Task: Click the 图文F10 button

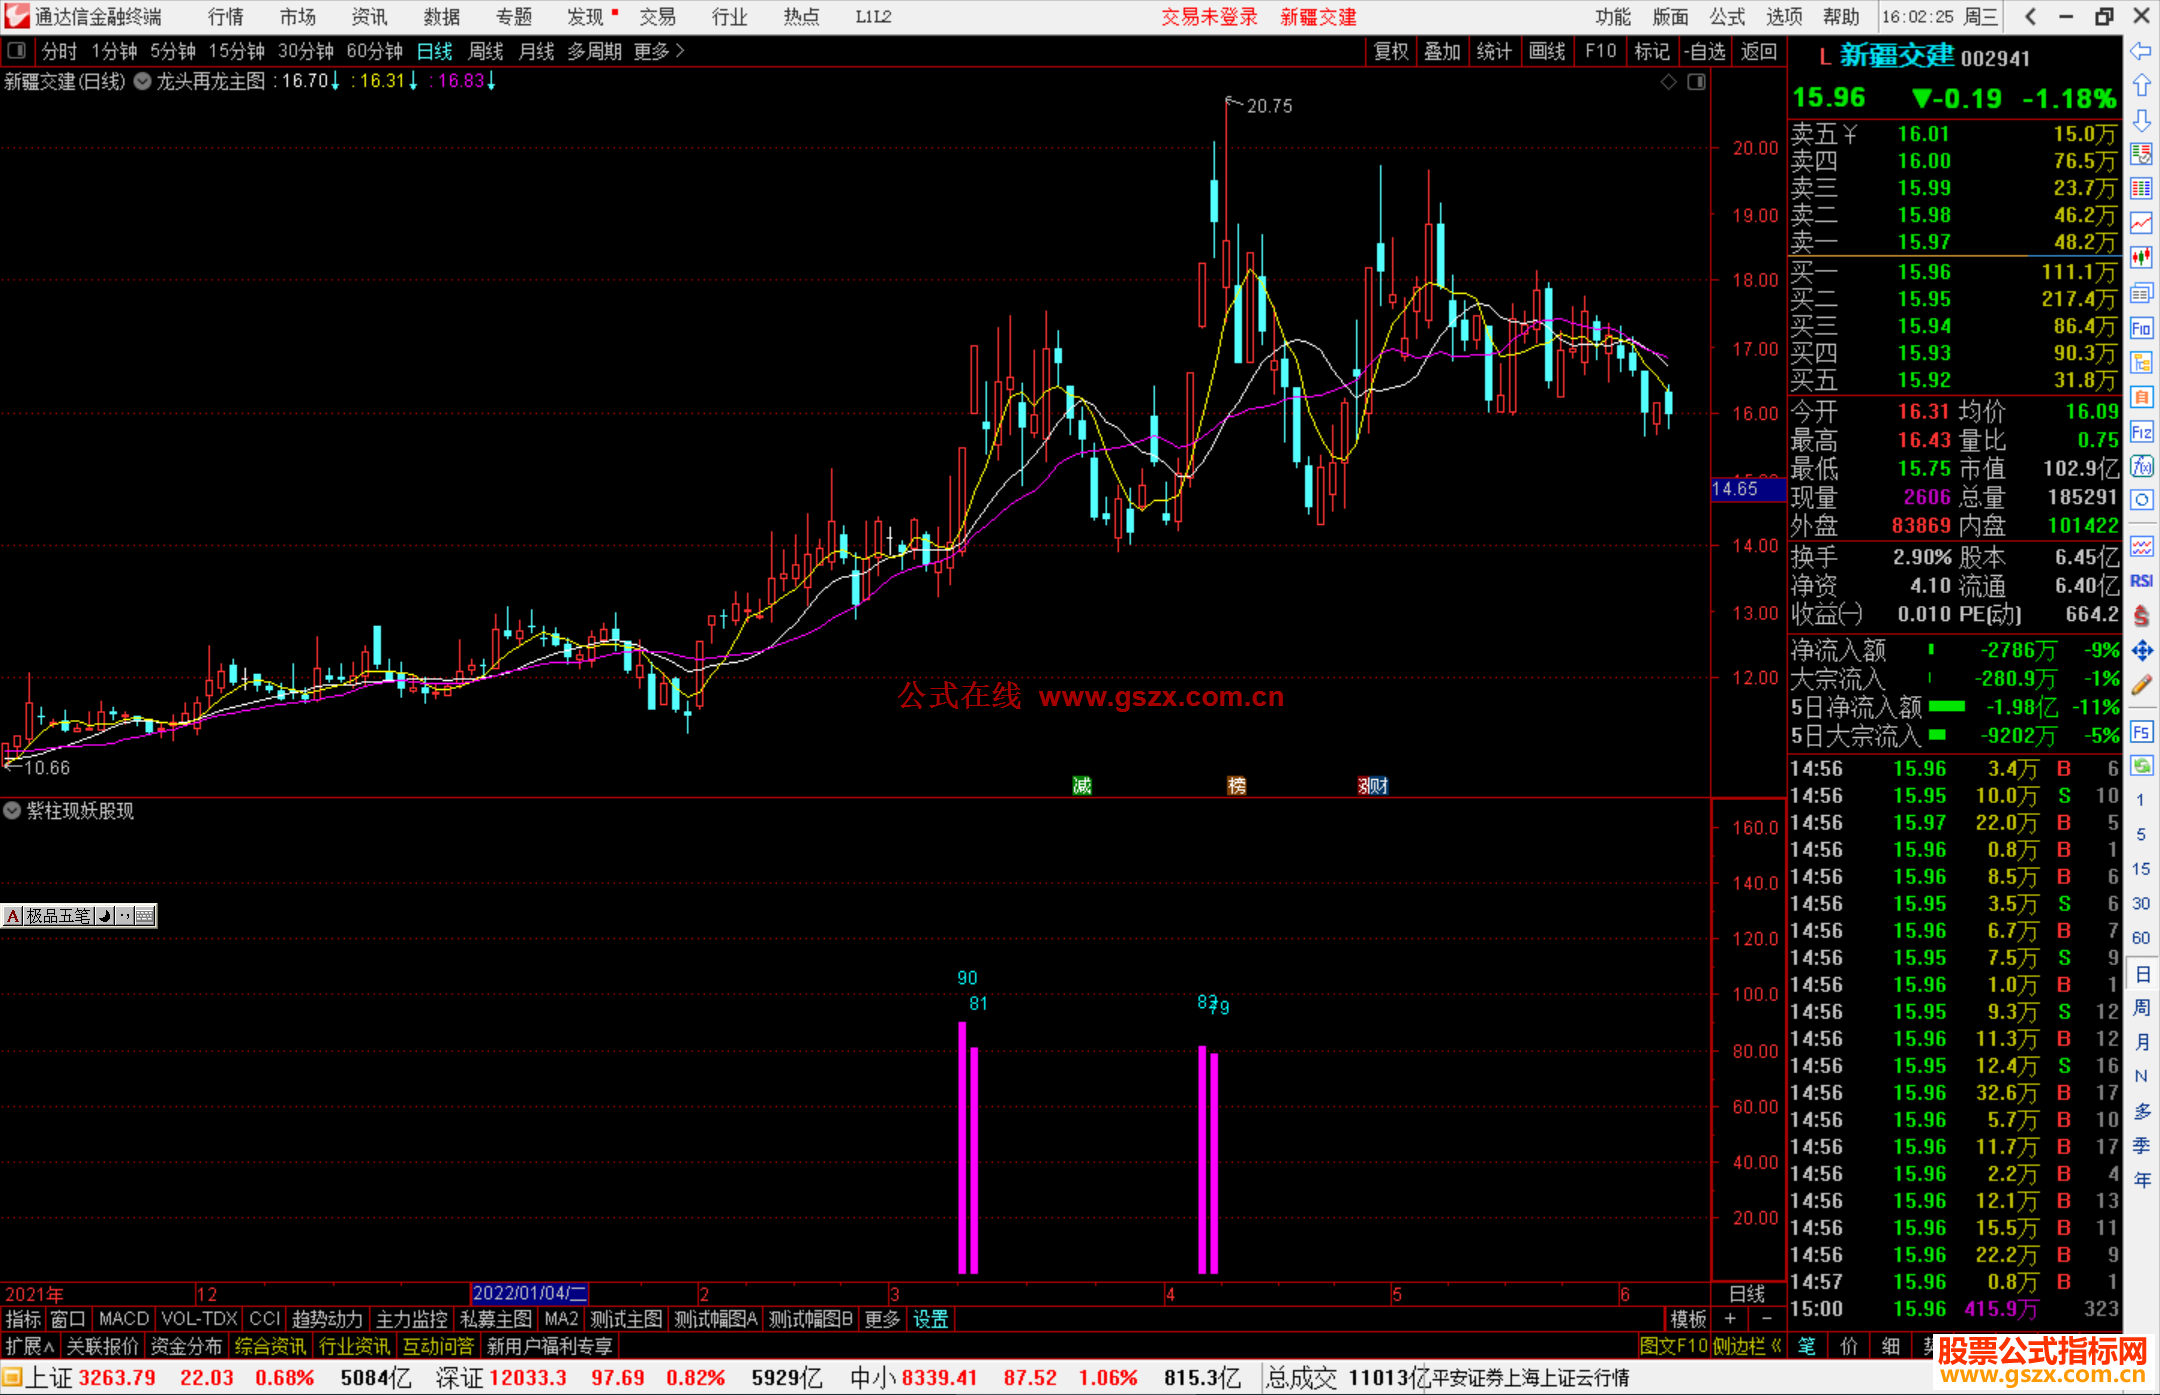Action: (1674, 1346)
